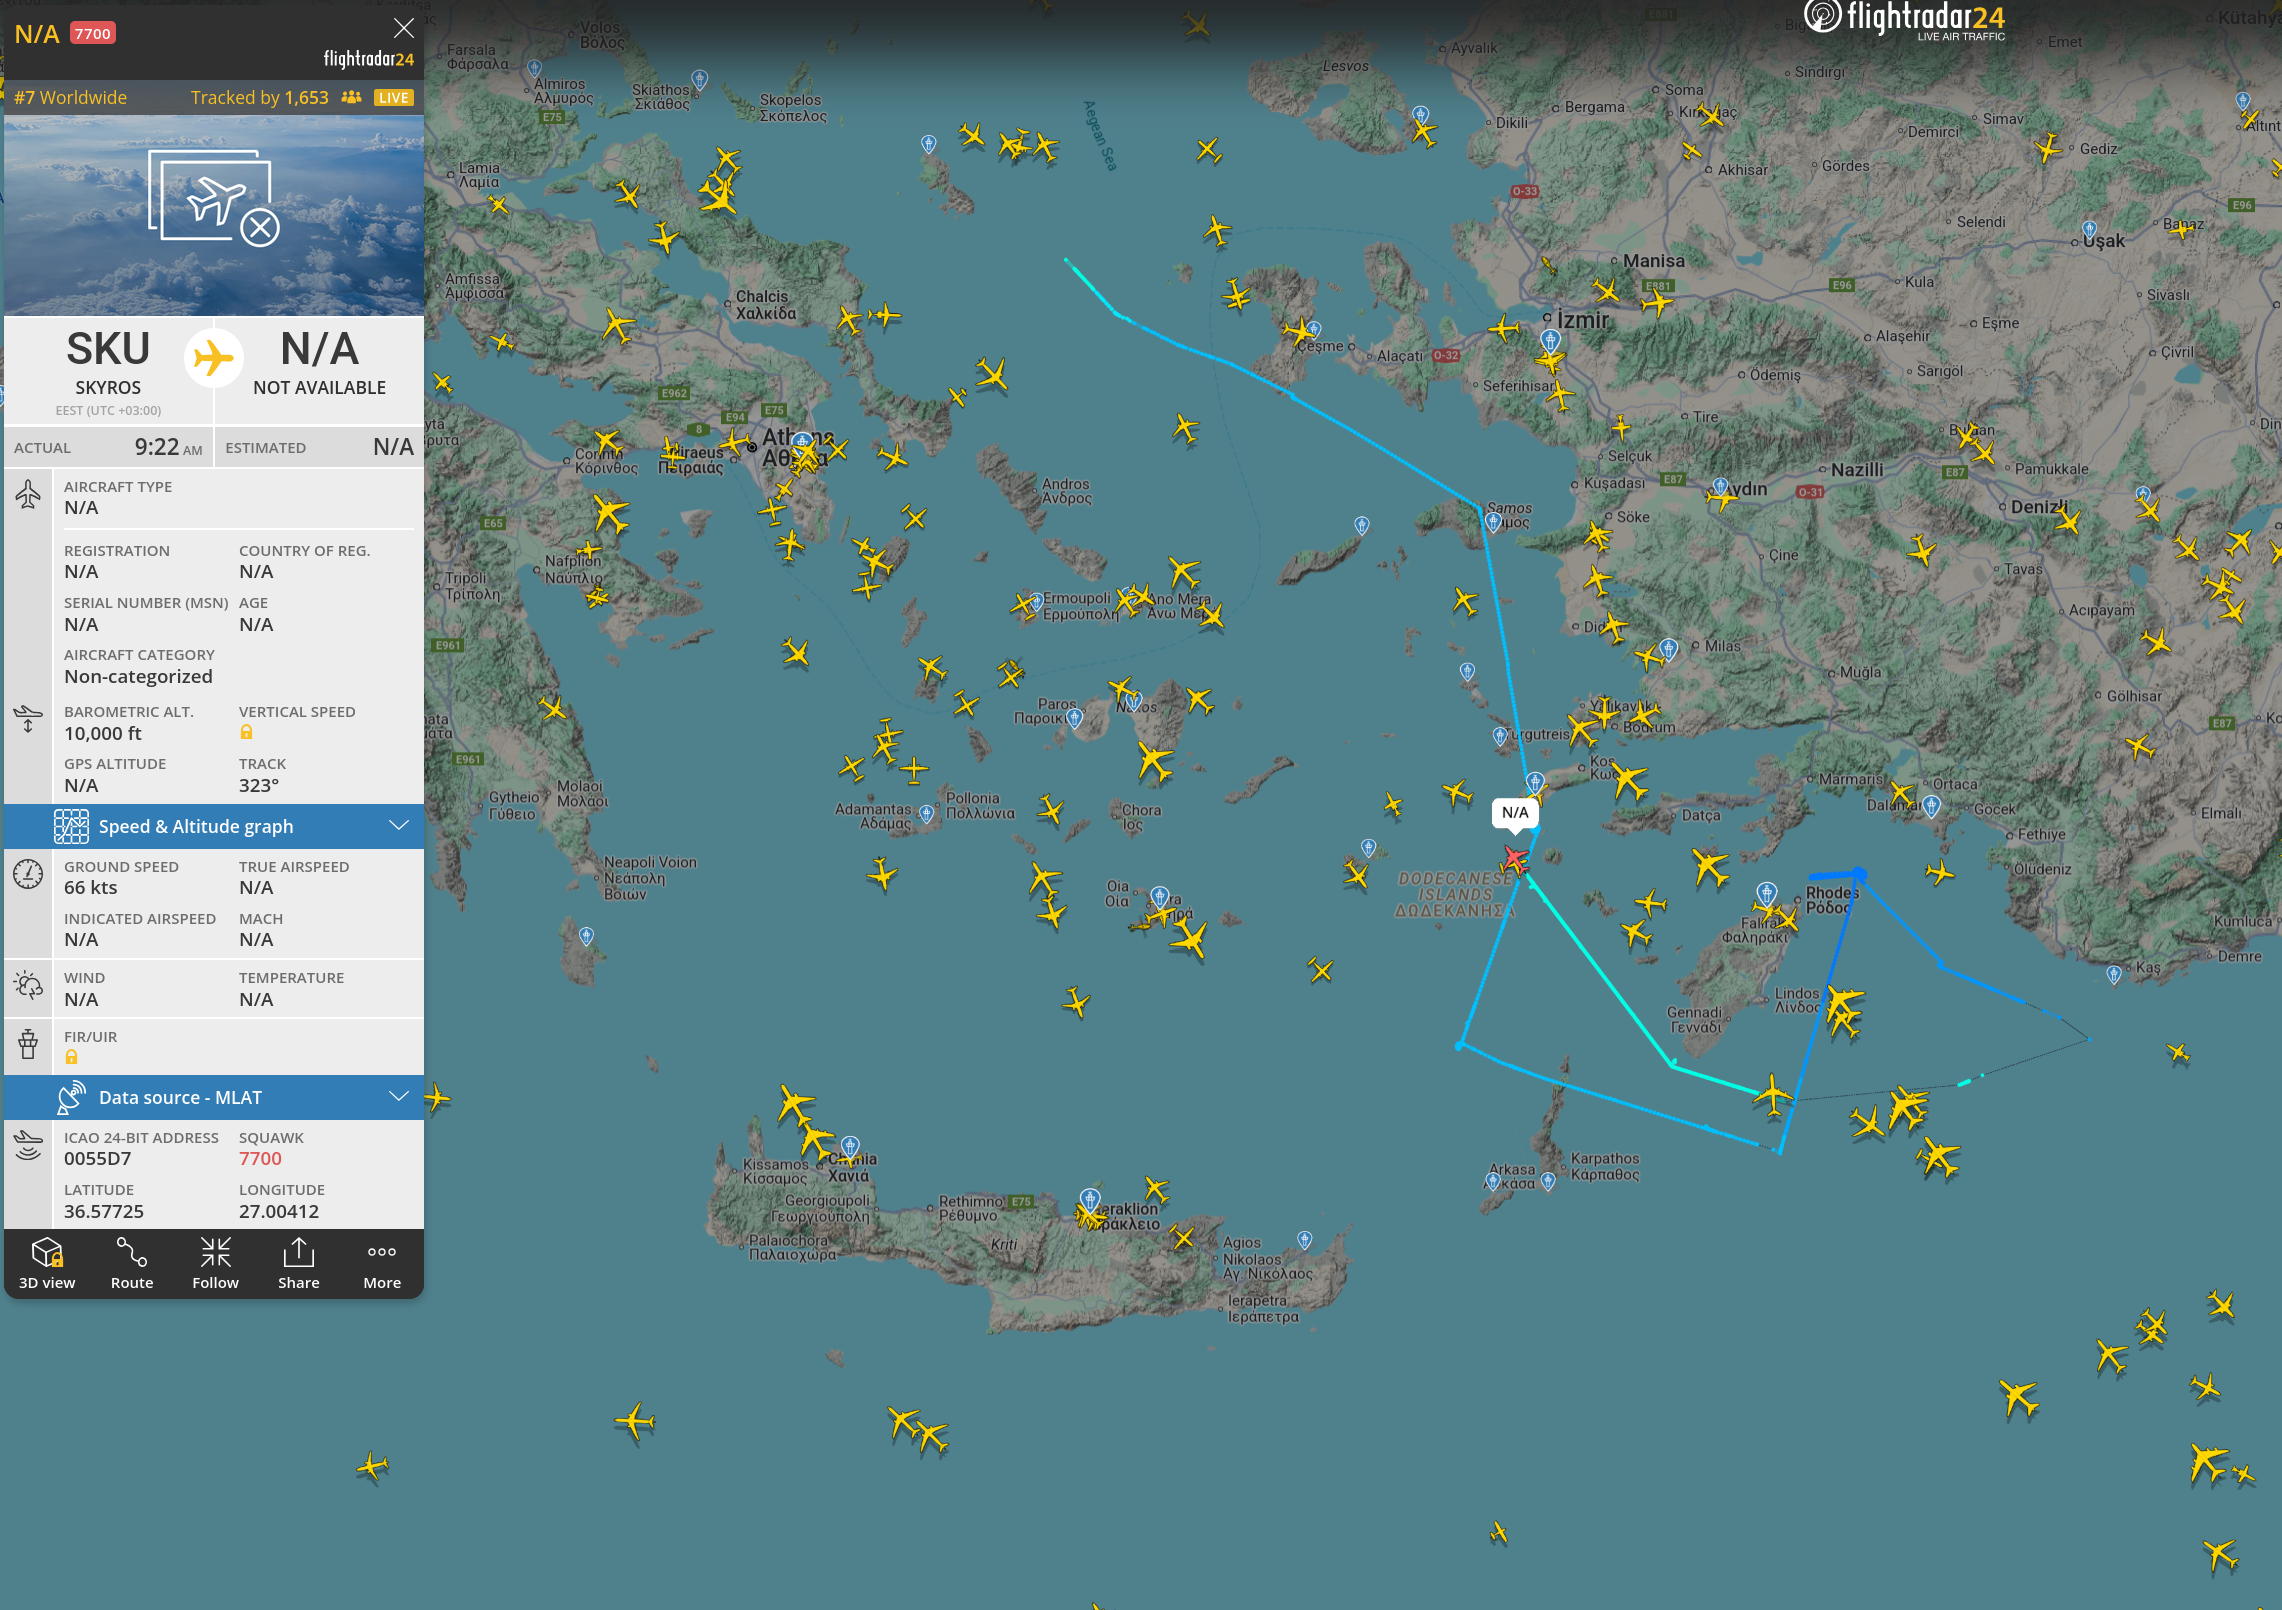Click the #7 Worldwide ranking
Screen dimensions: 2282x1610
point(71,98)
